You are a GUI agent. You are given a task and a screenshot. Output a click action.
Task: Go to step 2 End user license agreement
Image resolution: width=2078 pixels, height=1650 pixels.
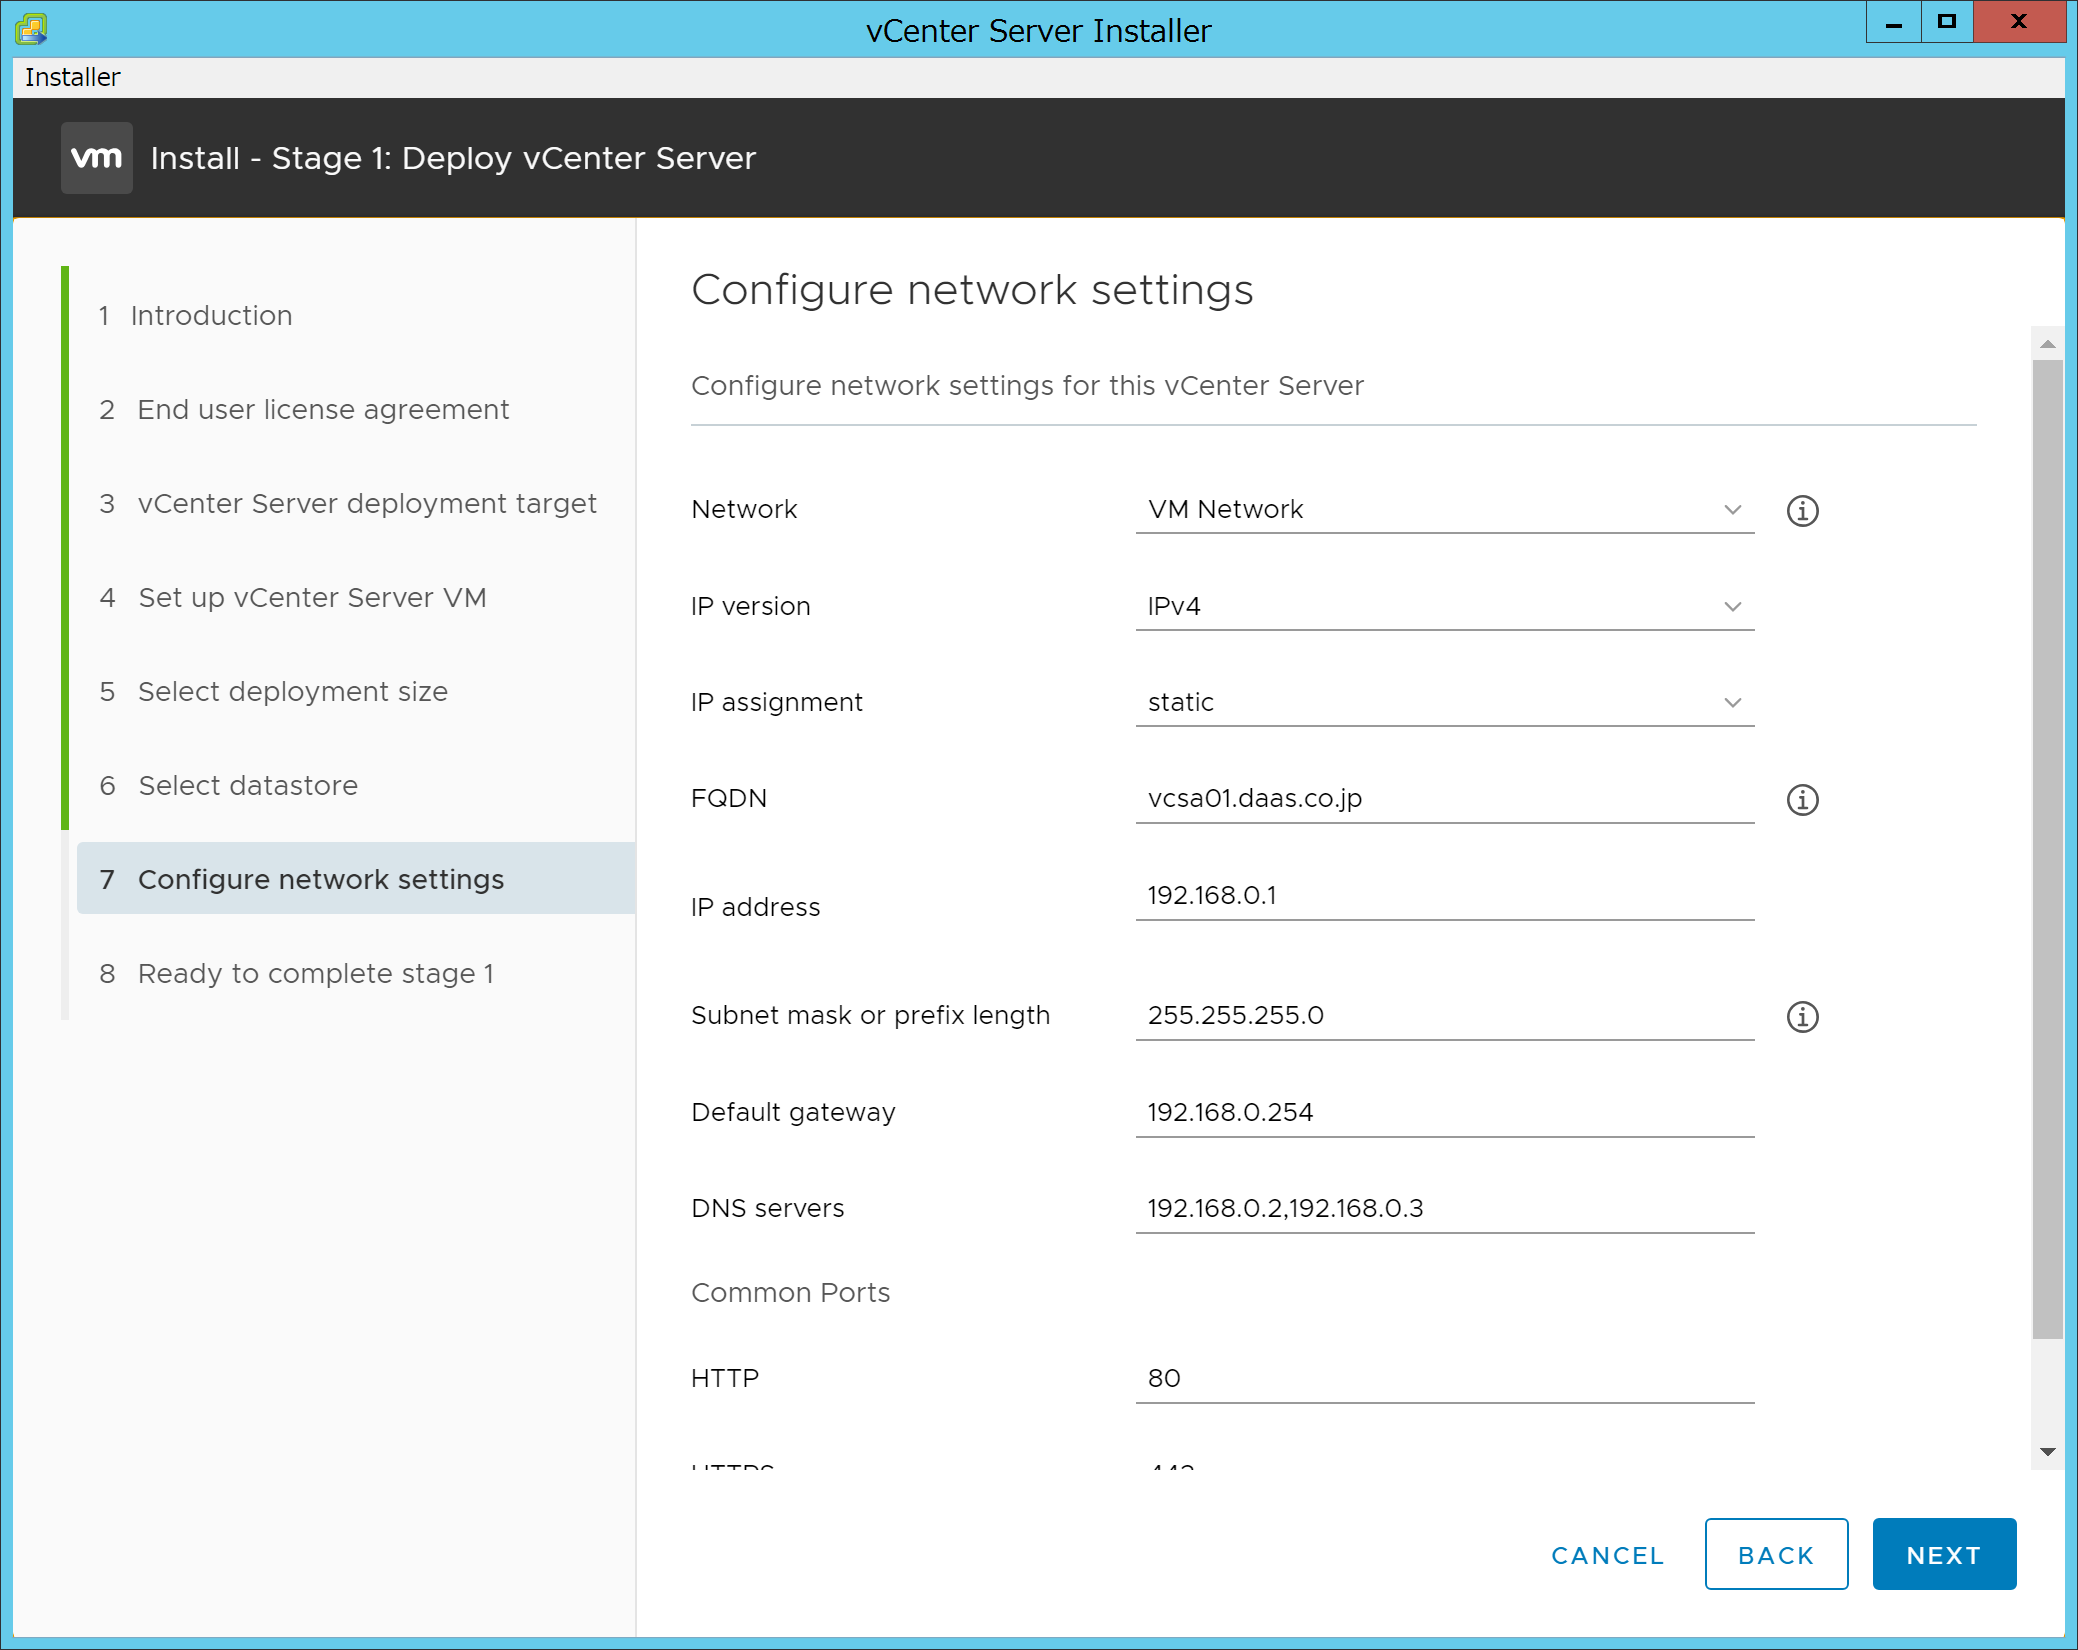pyautogui.click(x=303, y=410)
